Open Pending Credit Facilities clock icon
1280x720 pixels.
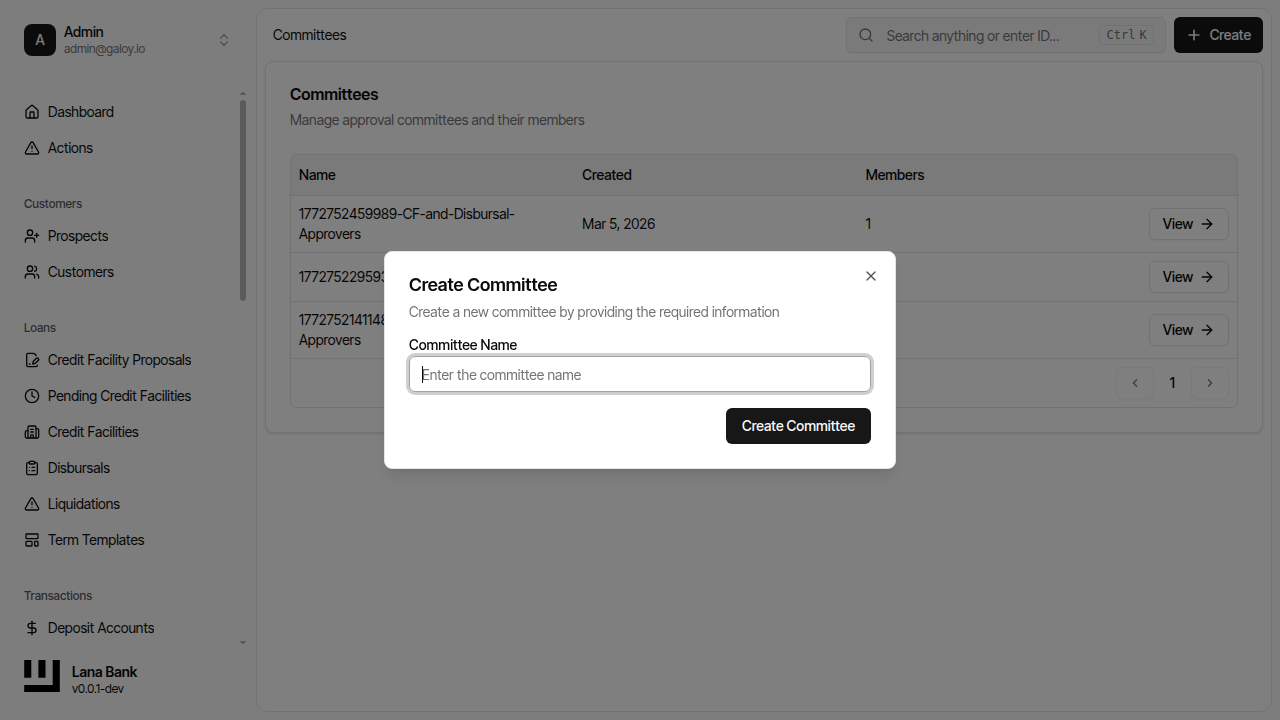click(x=31, y=395)
